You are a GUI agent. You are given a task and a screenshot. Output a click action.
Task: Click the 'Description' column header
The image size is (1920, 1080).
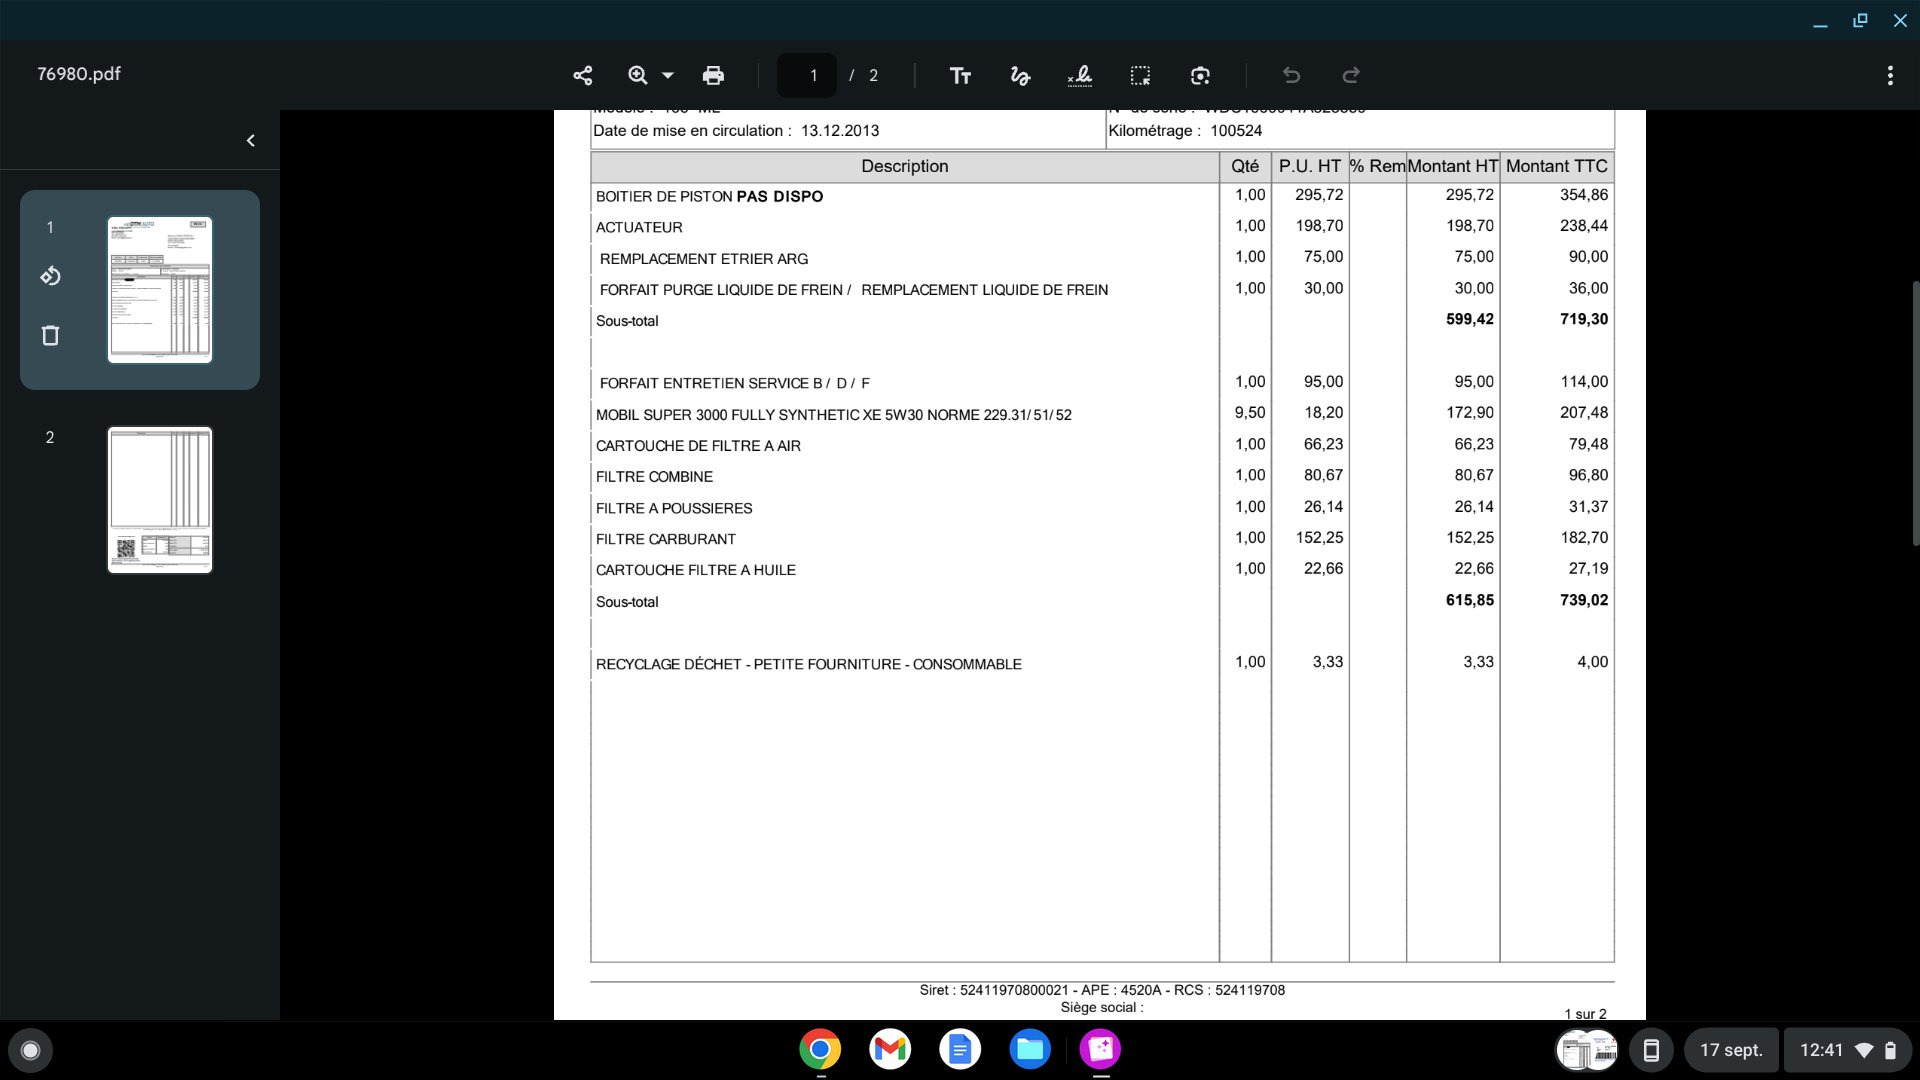click(904, 166)
